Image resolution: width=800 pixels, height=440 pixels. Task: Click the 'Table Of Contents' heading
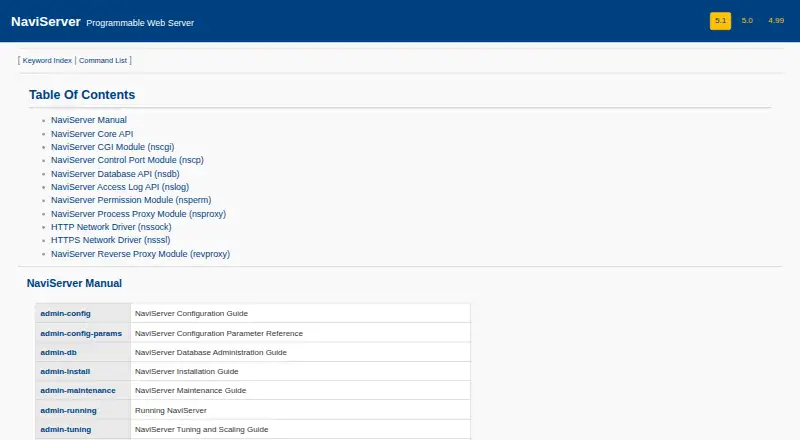[x=82, y=95]
